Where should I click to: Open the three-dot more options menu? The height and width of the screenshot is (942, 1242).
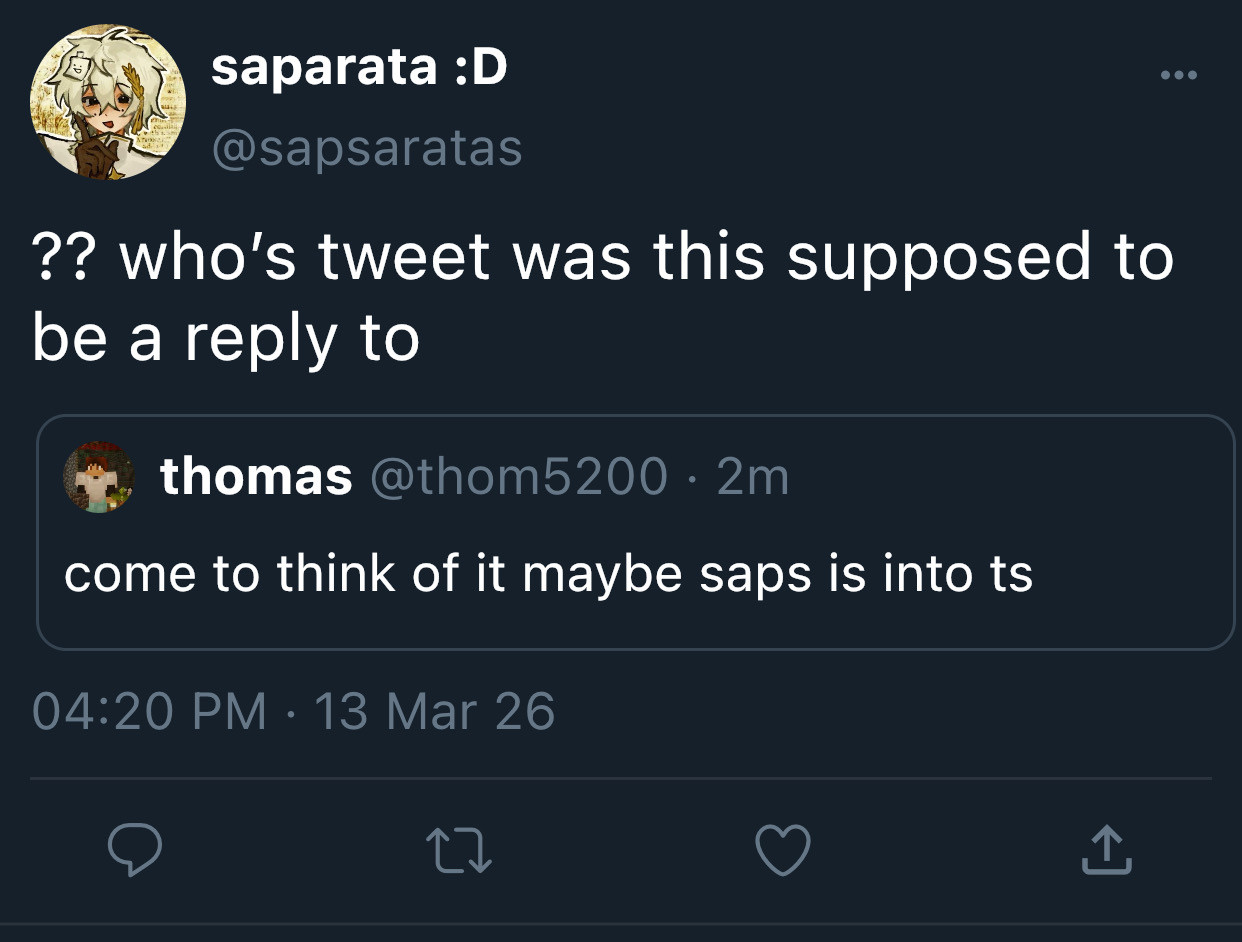(1178, 76)
